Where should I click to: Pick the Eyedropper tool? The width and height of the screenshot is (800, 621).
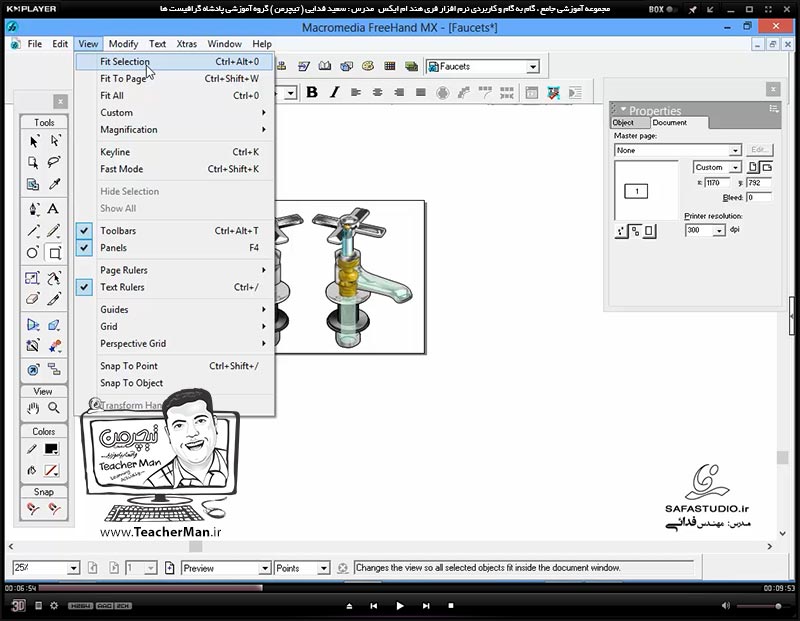point(55,184)
